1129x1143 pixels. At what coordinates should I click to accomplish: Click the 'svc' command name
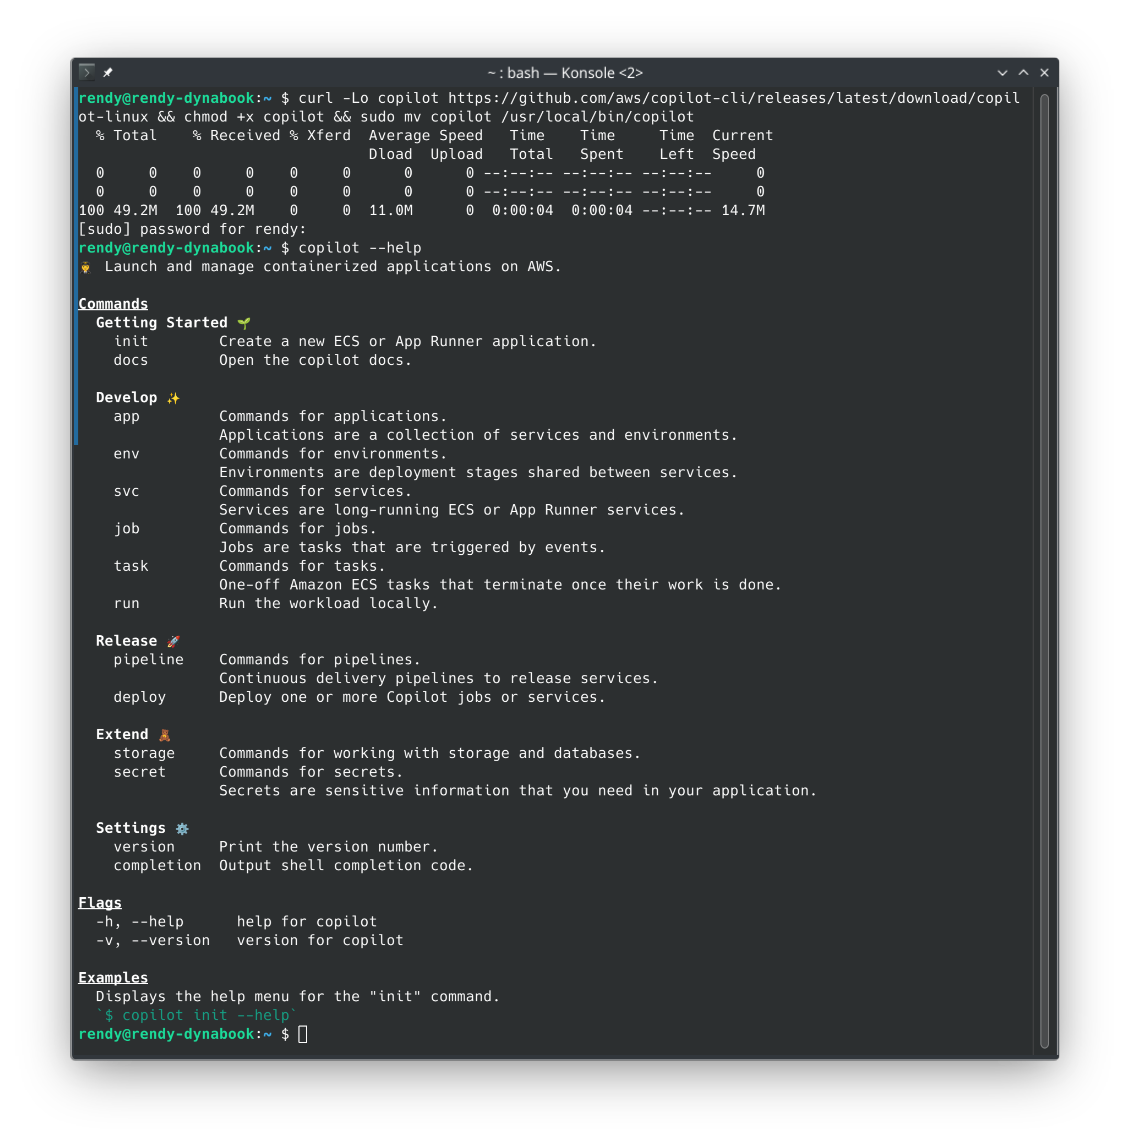126,491
